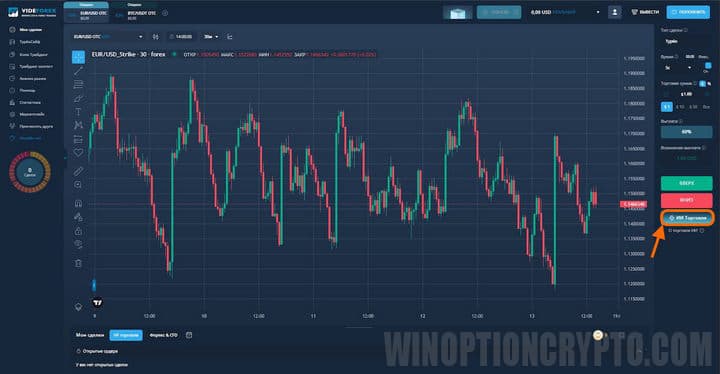The width and height of the screenshot is (720, 374).
Task: Click the ИИ Торговля button
Action: click(687, 218)
